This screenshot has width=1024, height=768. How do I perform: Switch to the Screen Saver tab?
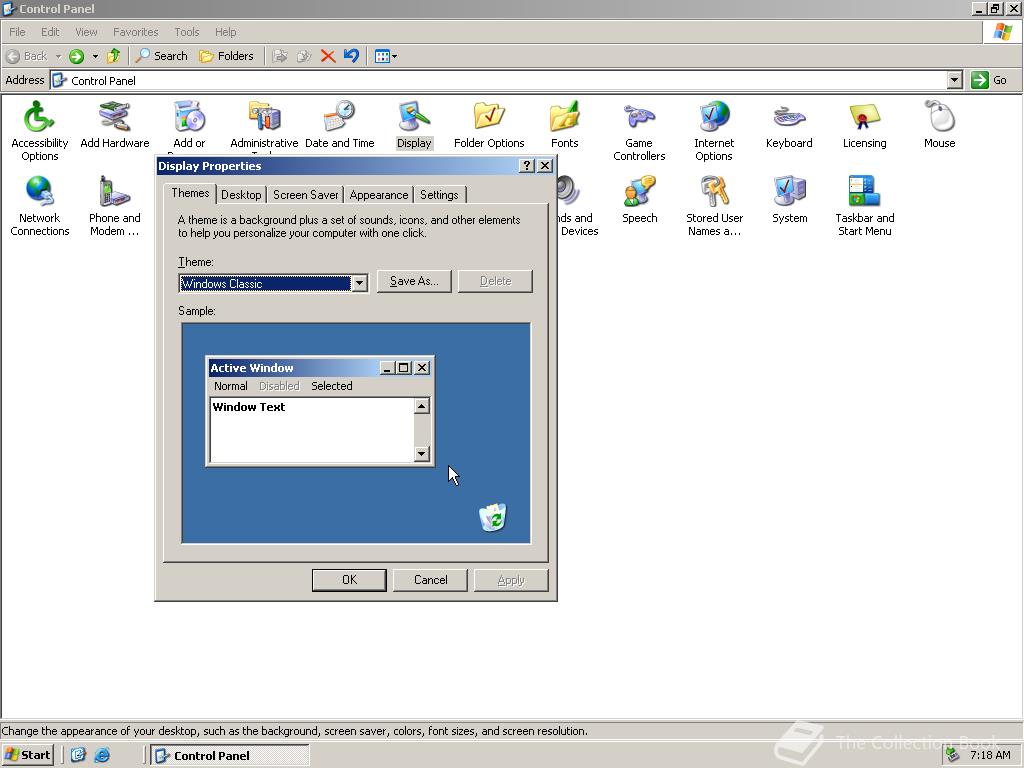[306, 195]
